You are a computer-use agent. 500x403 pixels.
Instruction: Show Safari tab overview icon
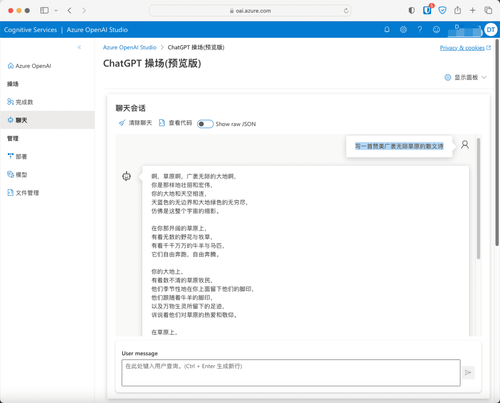(x=488, y=10)
